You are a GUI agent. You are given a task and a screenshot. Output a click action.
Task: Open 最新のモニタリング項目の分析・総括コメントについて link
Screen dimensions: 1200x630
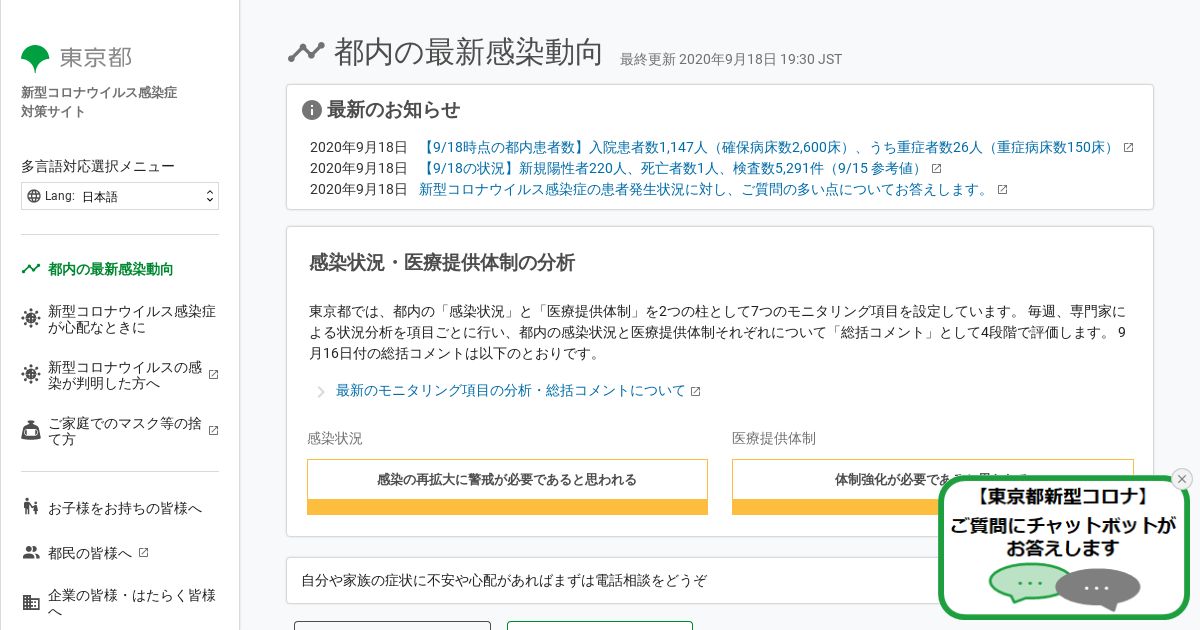[x=511, y=391]
